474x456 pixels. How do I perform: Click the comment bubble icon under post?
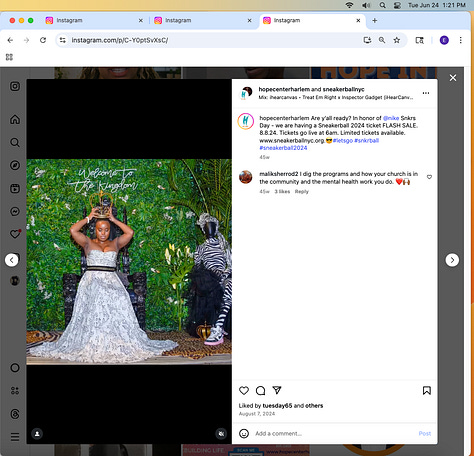coord(260,390)
